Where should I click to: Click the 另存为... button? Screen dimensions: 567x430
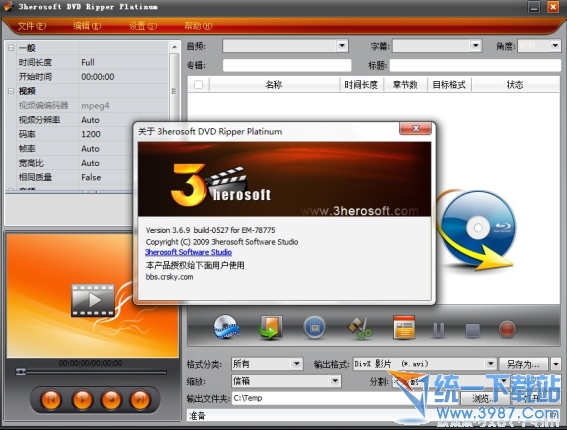tap(524, 364)
